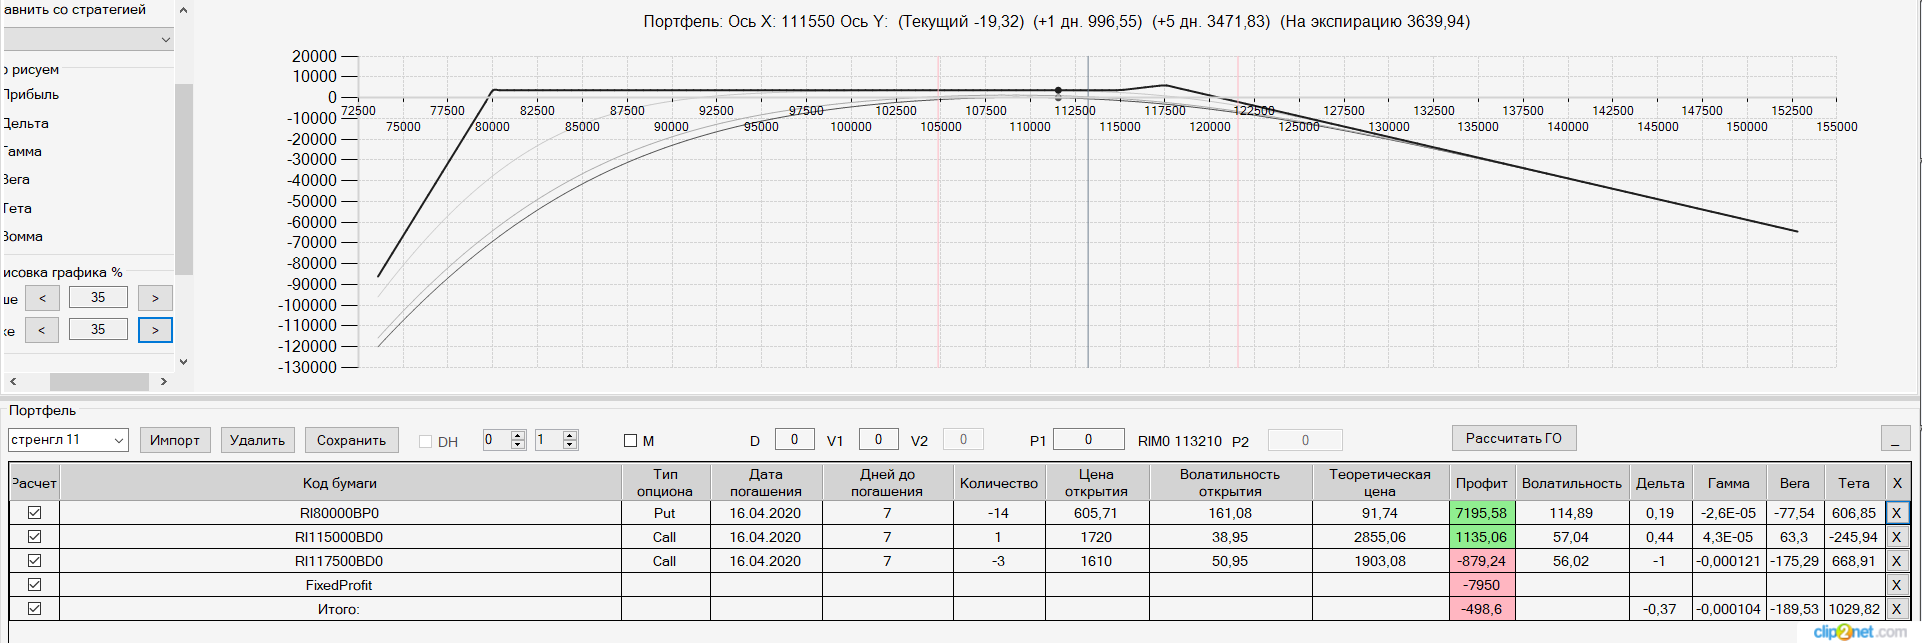1922x643 pixels.
Task: Click the Сохранить button
Action: [351, 440]
